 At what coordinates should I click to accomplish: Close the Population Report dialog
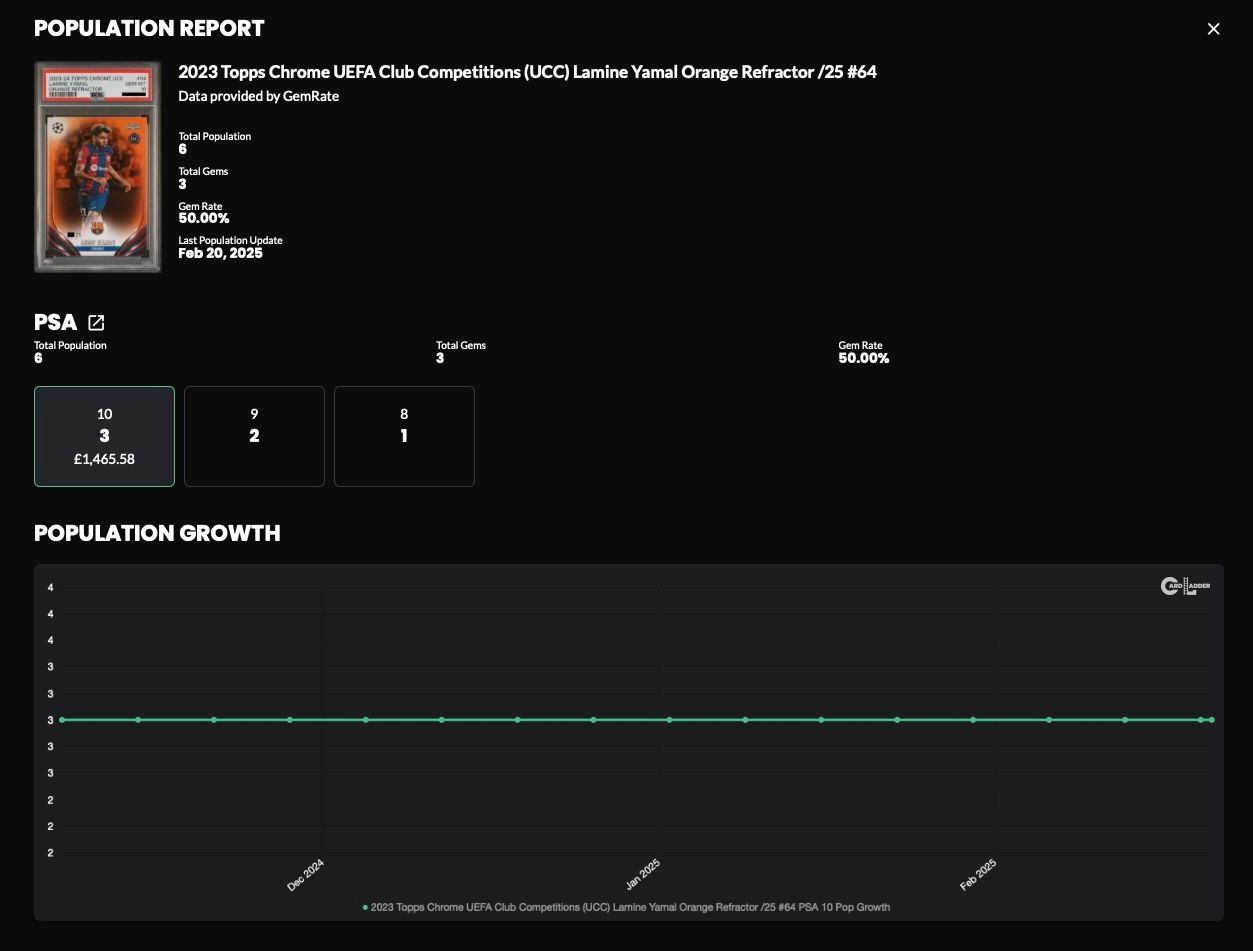[1213, 29]
